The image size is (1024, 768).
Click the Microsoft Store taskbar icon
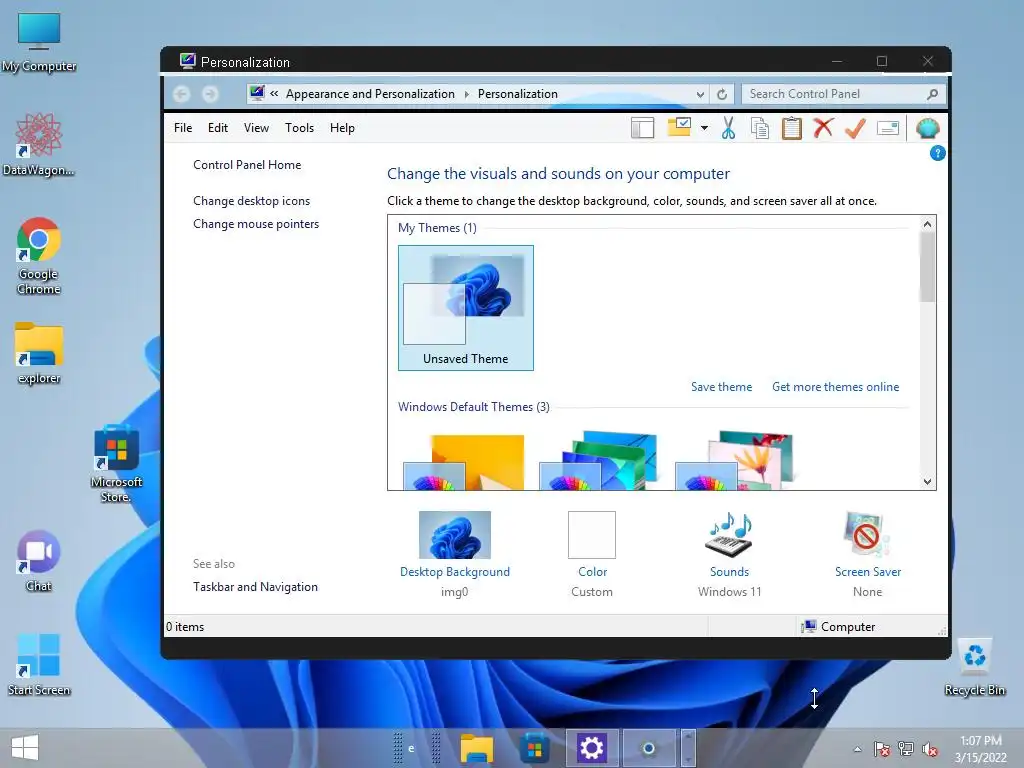coord(534,748)
